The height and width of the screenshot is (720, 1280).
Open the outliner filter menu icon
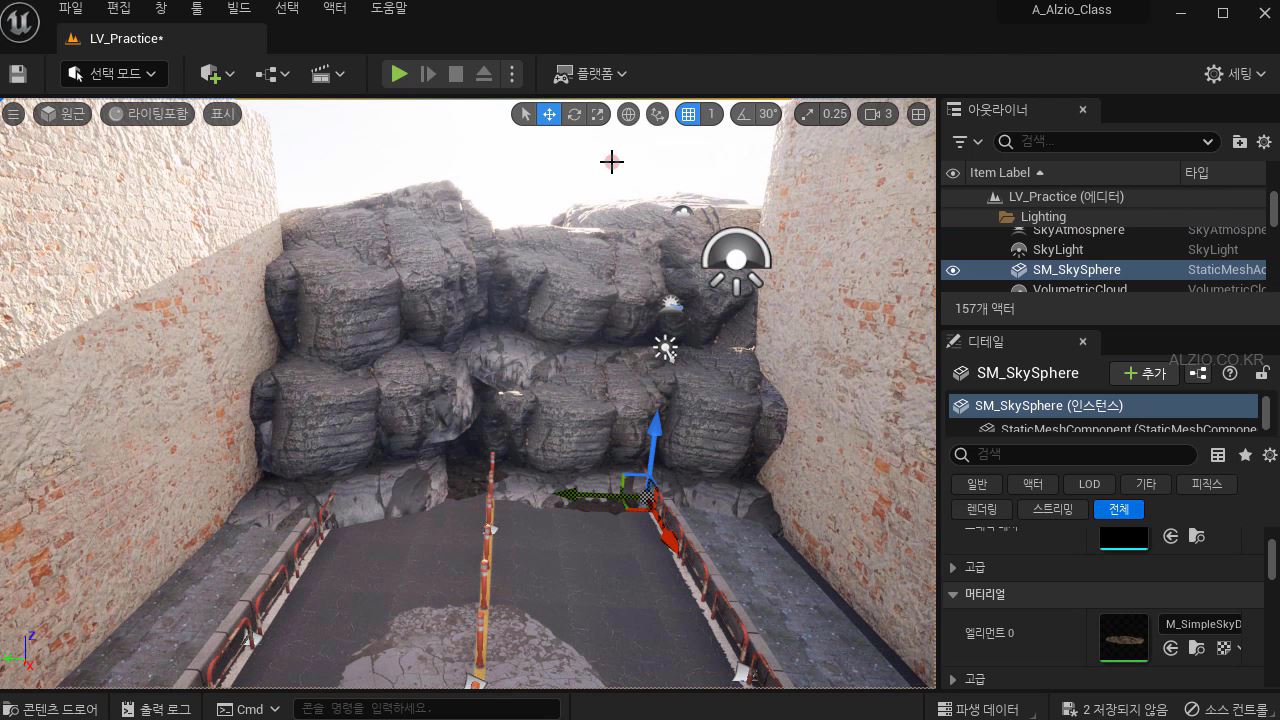point(966,142)
